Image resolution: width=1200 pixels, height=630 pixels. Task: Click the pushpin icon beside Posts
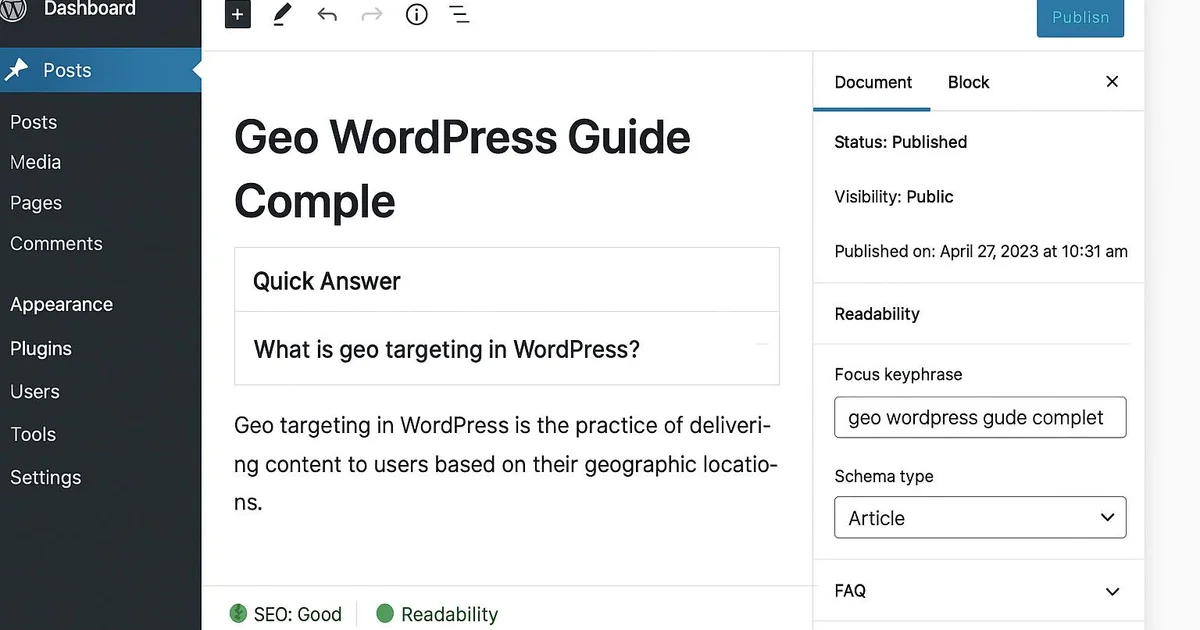click(17, 70)
